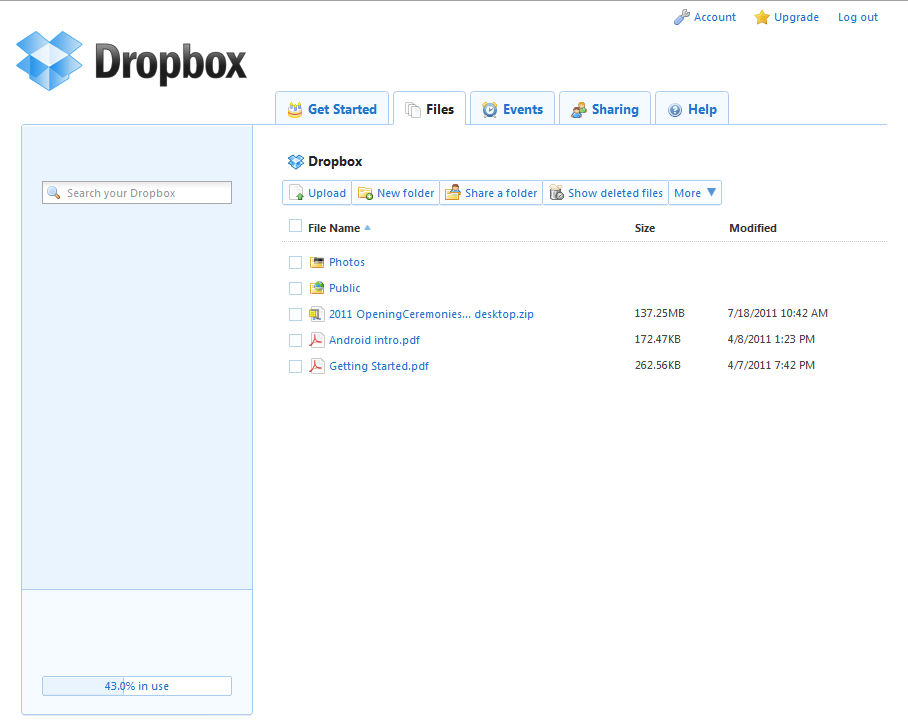Click the 137.25MB size value

(x=660, y=313)
